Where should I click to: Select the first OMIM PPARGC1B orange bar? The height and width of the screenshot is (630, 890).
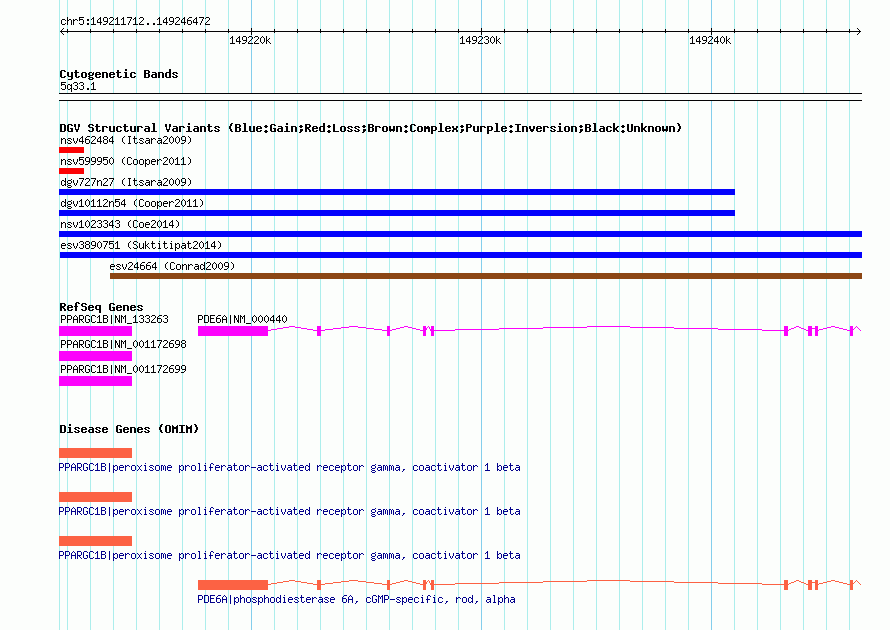point(95,453)
